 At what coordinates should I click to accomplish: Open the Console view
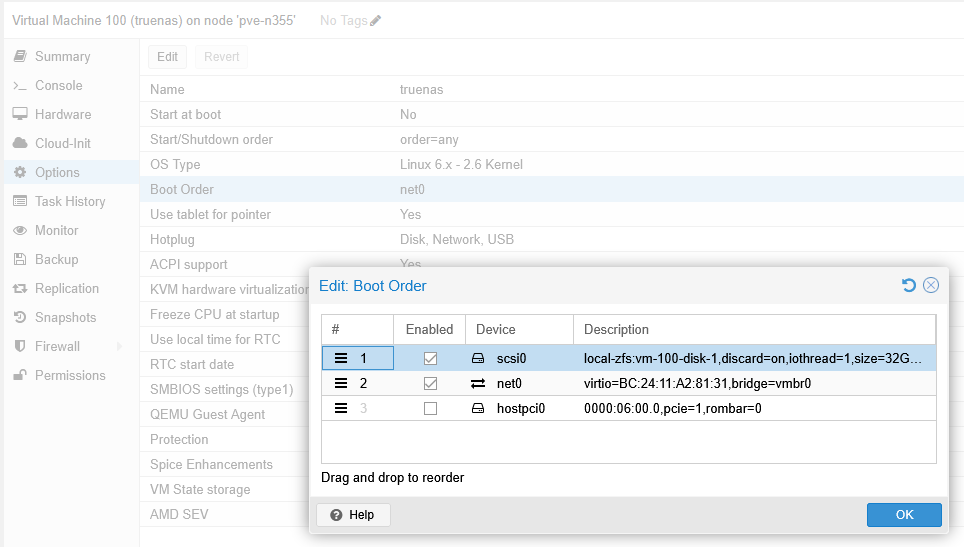(59, 86)
